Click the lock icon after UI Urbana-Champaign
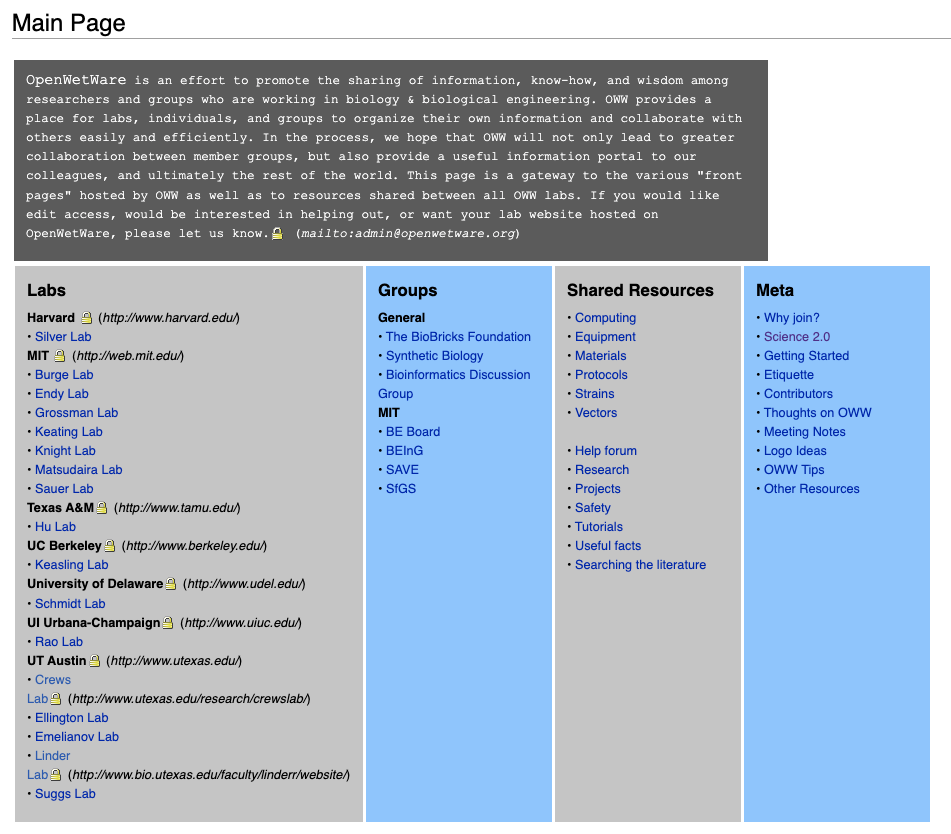 tap(168, 622)
